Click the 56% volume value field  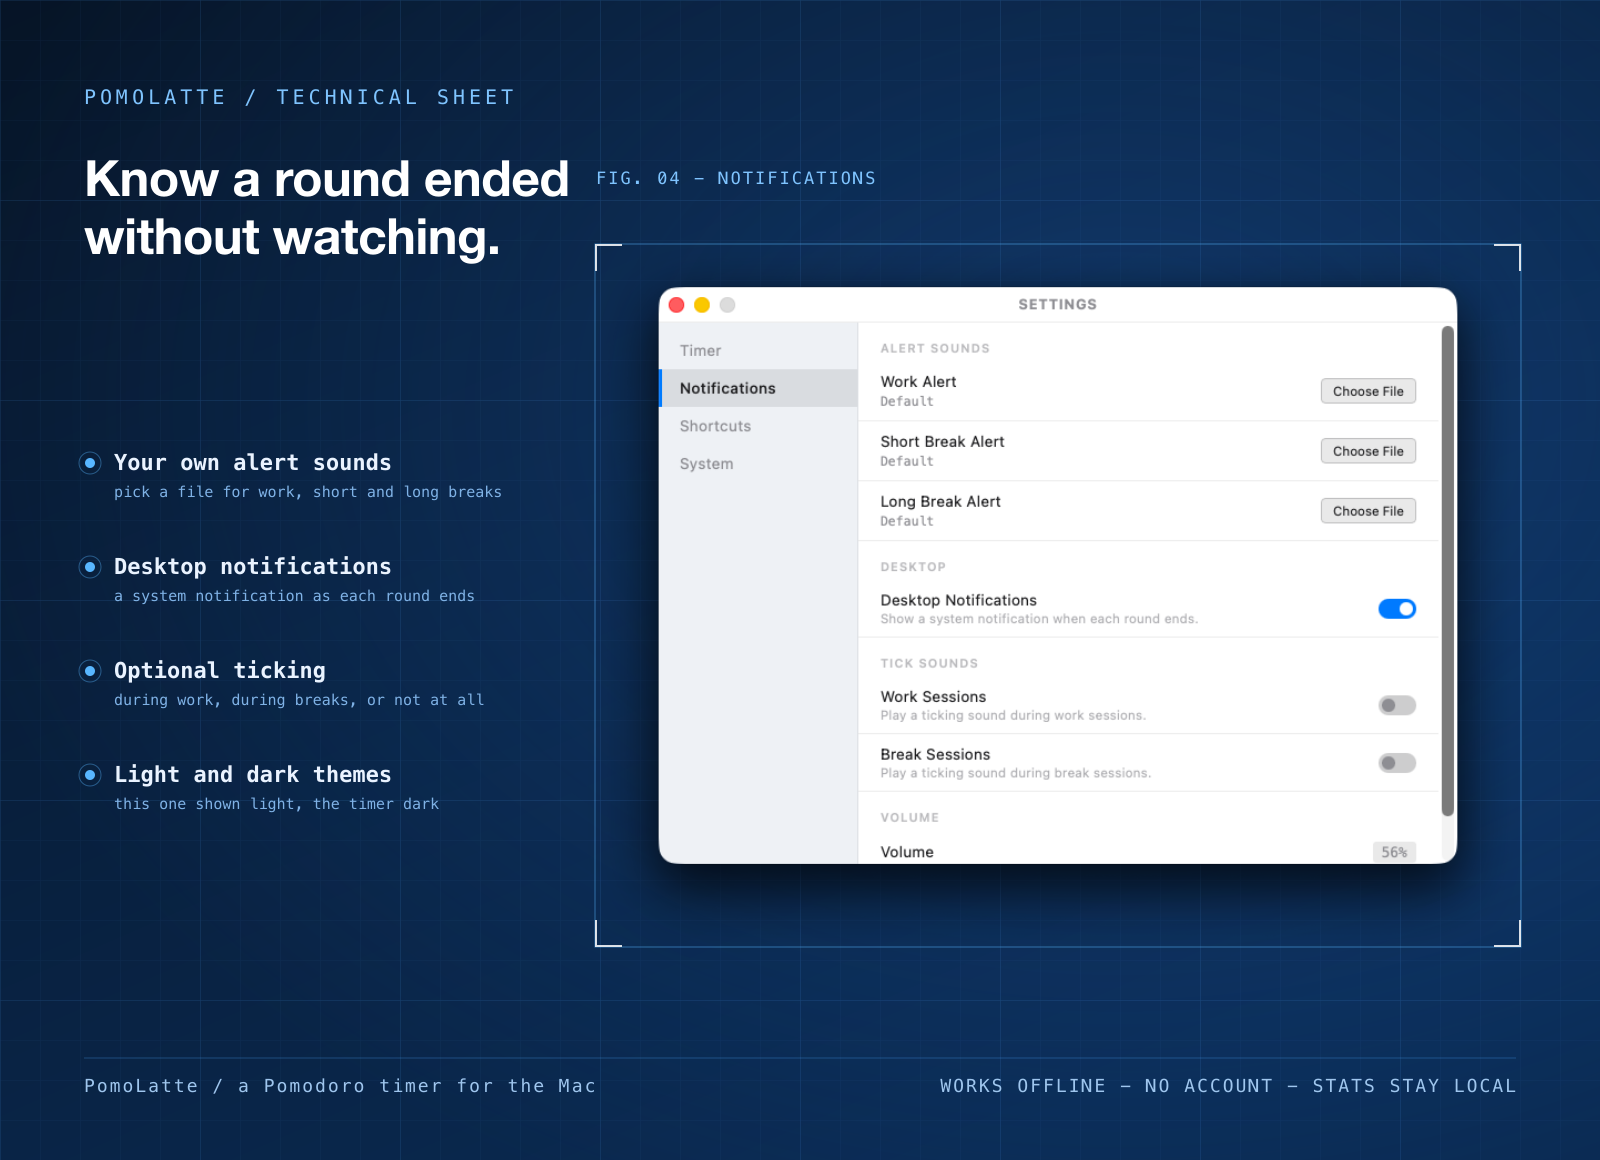click(x=1394, y=852)
